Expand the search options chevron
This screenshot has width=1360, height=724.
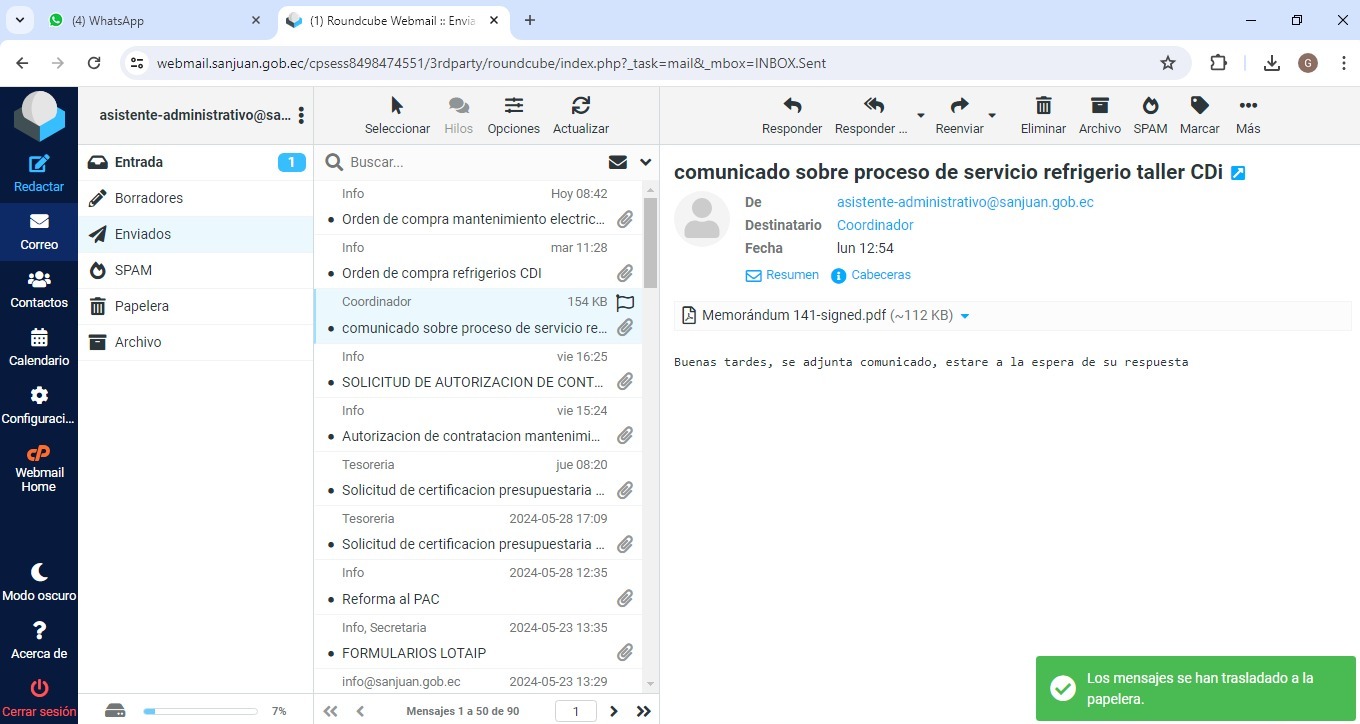646,162
